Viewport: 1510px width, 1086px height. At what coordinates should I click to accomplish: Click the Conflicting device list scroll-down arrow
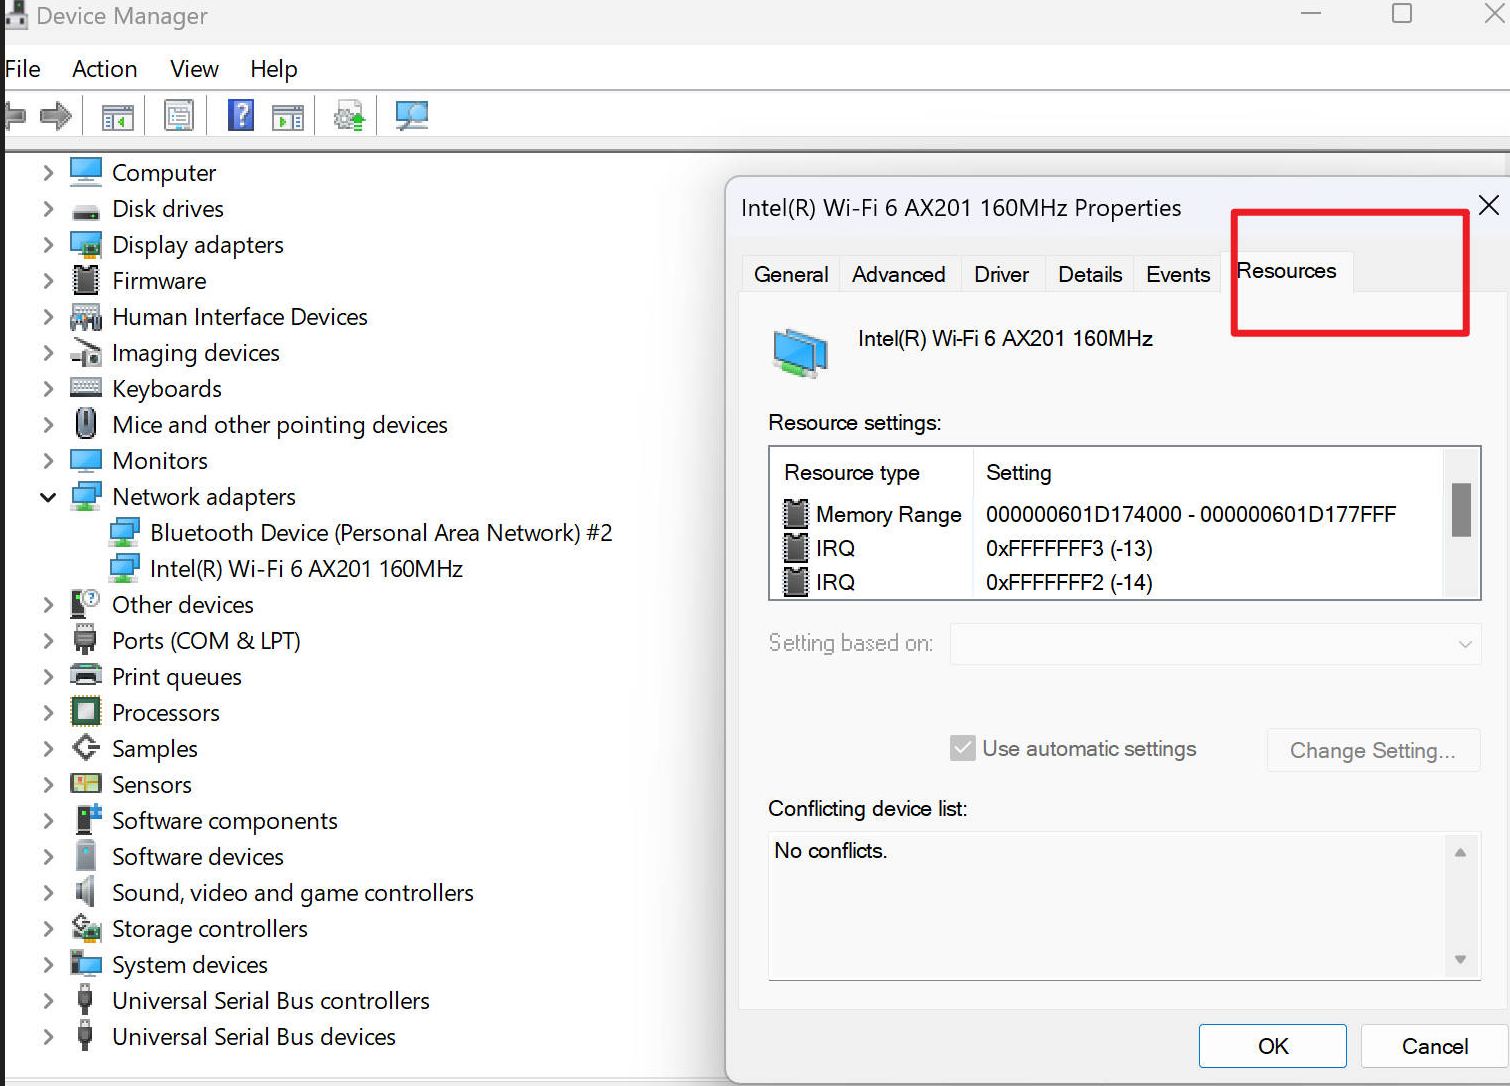pyautogui.click(x=1460, y=960)
